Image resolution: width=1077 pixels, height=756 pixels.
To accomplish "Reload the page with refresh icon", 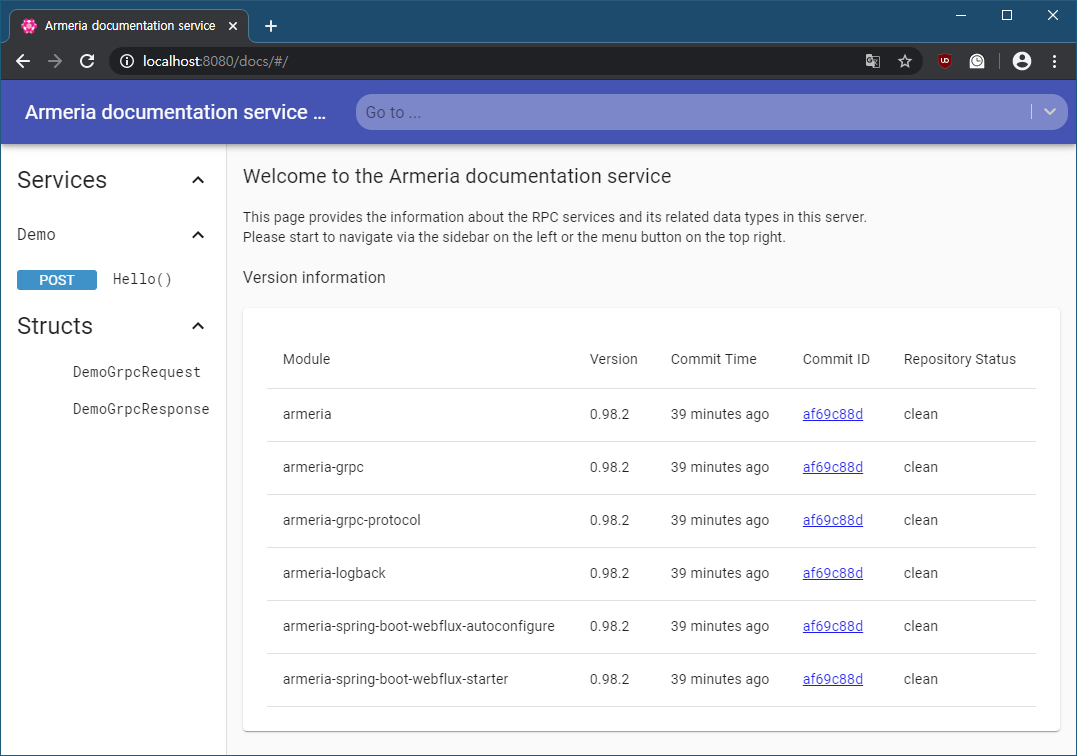I will click(87, 61).
